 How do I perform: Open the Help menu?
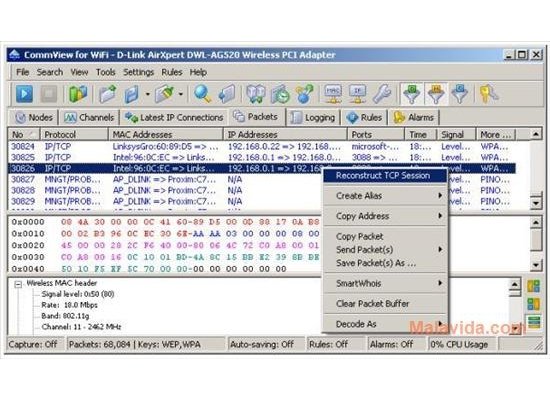point(198,72)
